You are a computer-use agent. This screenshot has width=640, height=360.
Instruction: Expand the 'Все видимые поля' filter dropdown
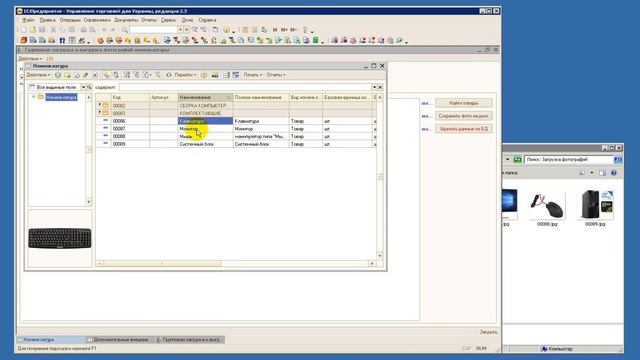pyautogui.click(x=83, y=87)
